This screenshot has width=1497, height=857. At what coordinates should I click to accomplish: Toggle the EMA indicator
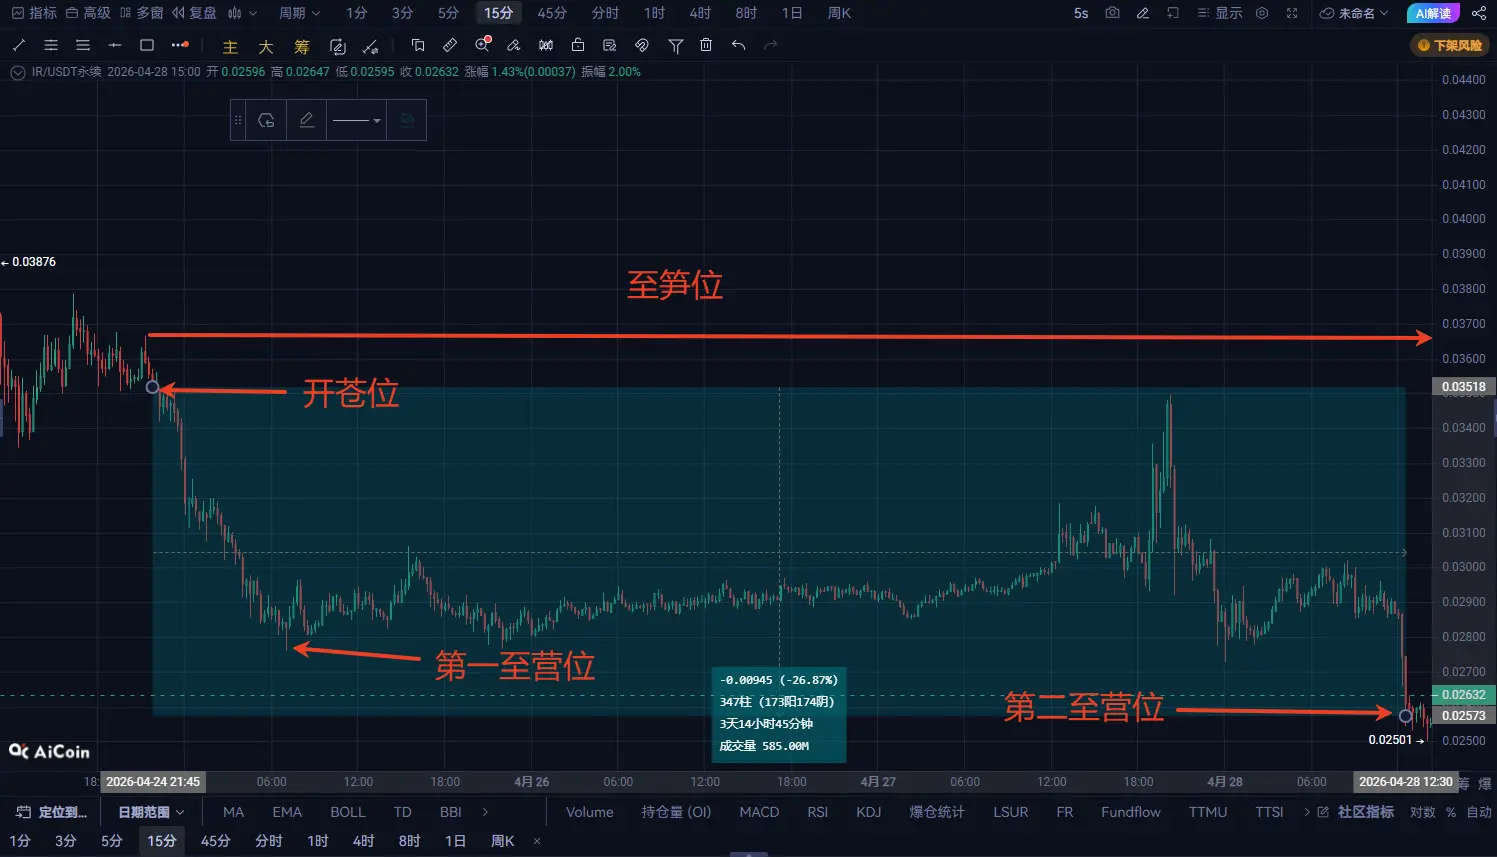pos(287,812)
